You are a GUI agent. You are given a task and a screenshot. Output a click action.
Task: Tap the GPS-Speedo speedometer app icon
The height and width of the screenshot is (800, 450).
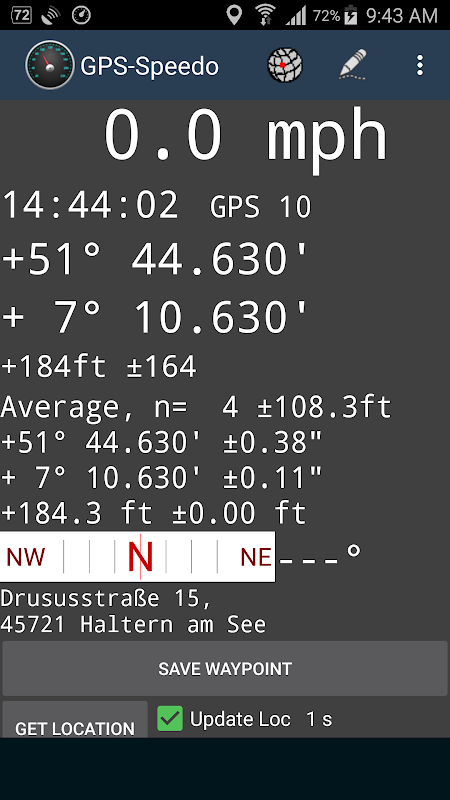[x=49, y=65]
